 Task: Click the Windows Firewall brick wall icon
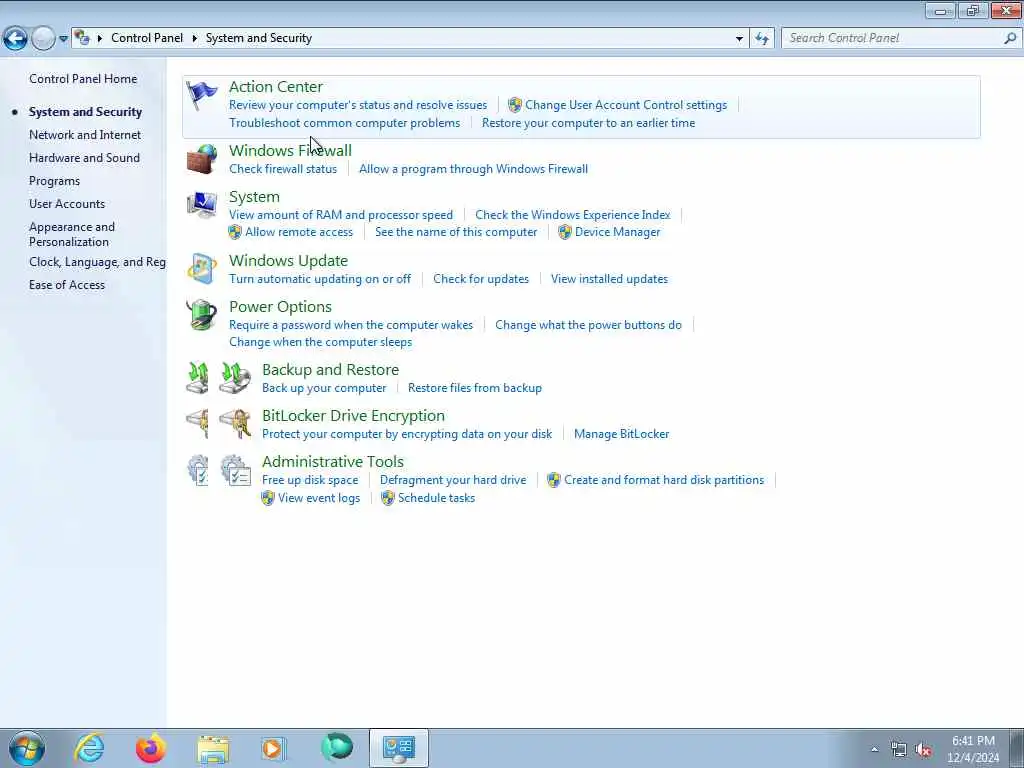pos(202,159)
